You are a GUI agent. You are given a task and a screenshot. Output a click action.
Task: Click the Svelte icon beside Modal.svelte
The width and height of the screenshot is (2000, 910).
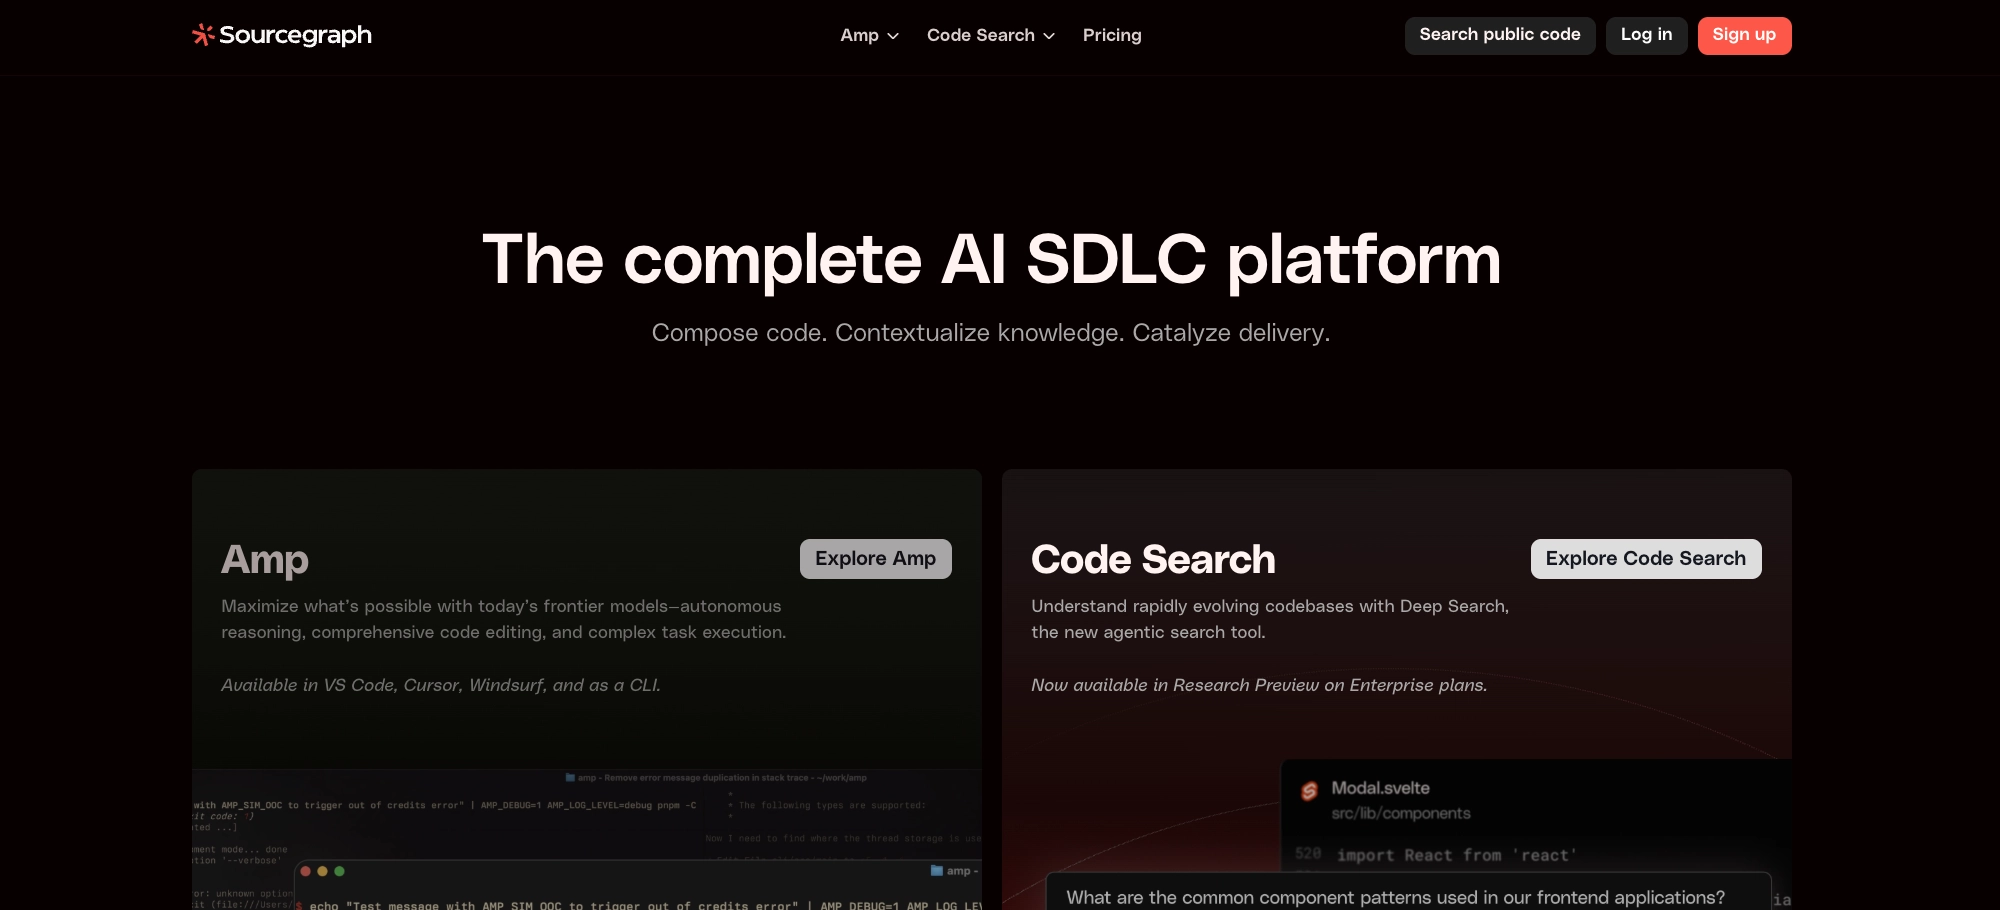(x=1309, y=789)
